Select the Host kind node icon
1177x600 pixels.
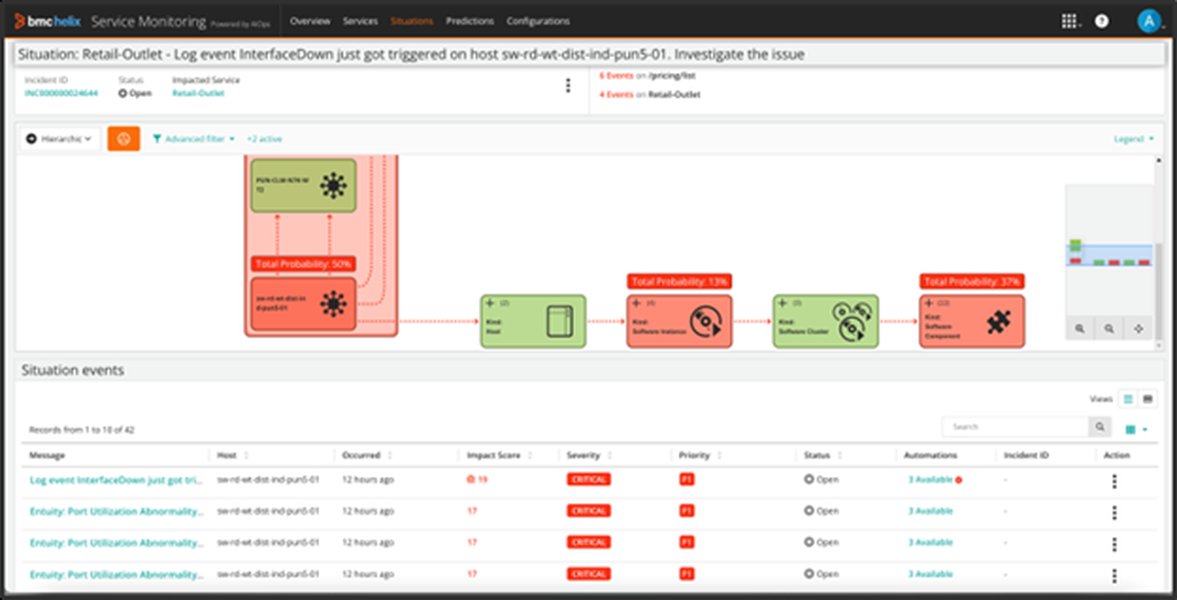(559, 321)
